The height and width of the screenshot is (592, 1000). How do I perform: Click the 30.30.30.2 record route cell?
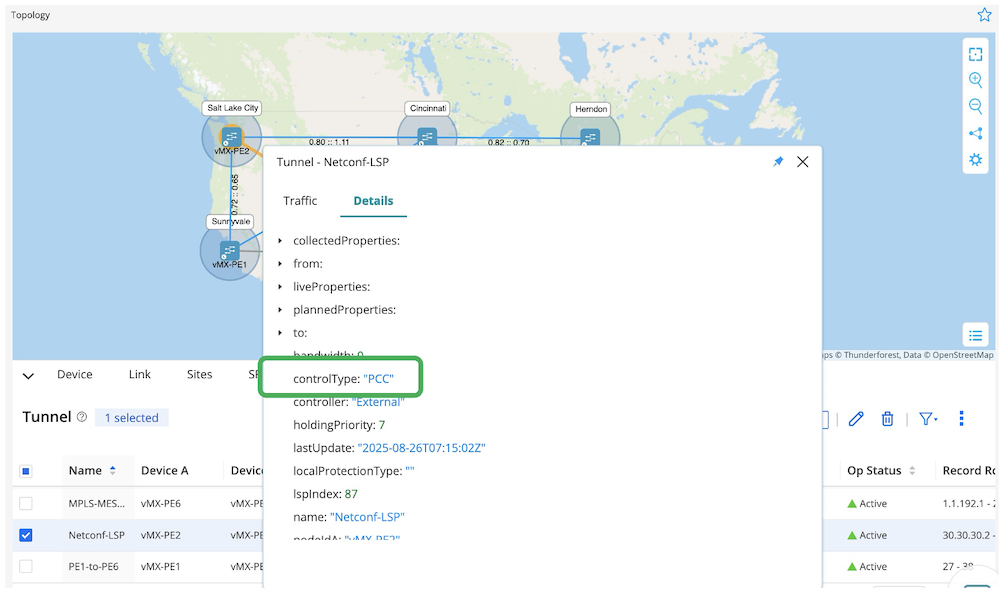click(x=969, y=535)
